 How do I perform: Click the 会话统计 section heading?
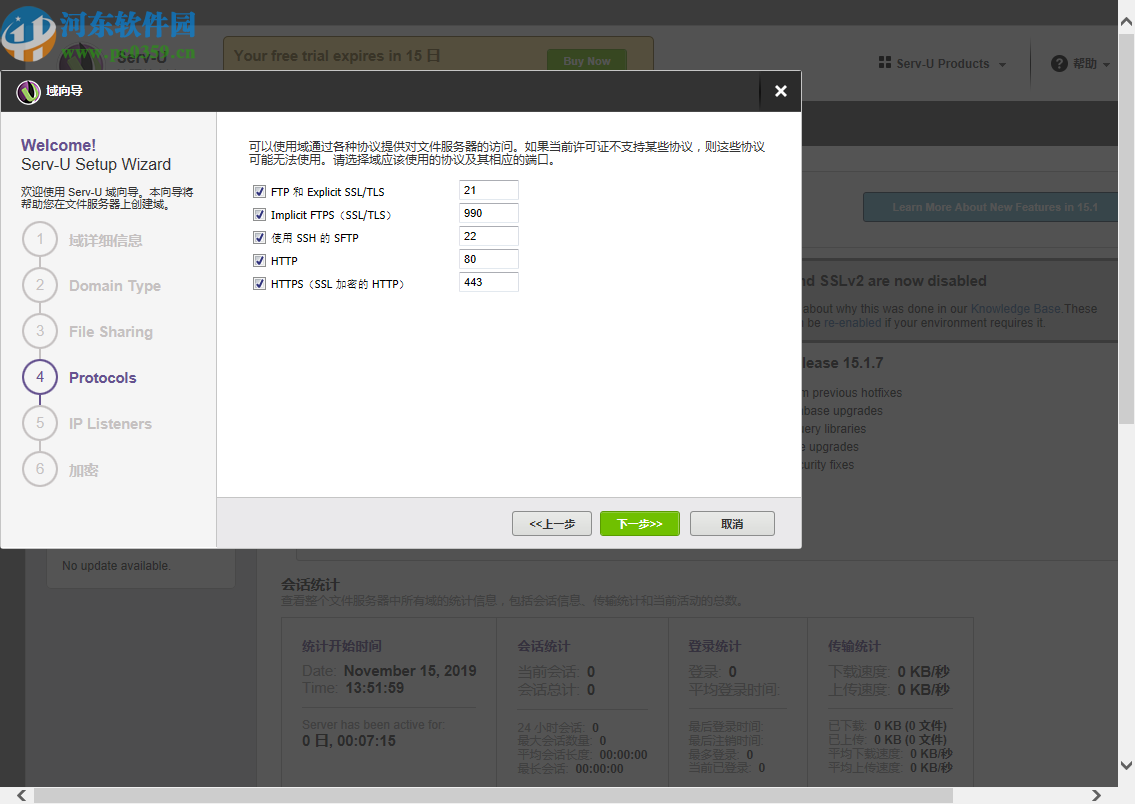tap(311, 585)
